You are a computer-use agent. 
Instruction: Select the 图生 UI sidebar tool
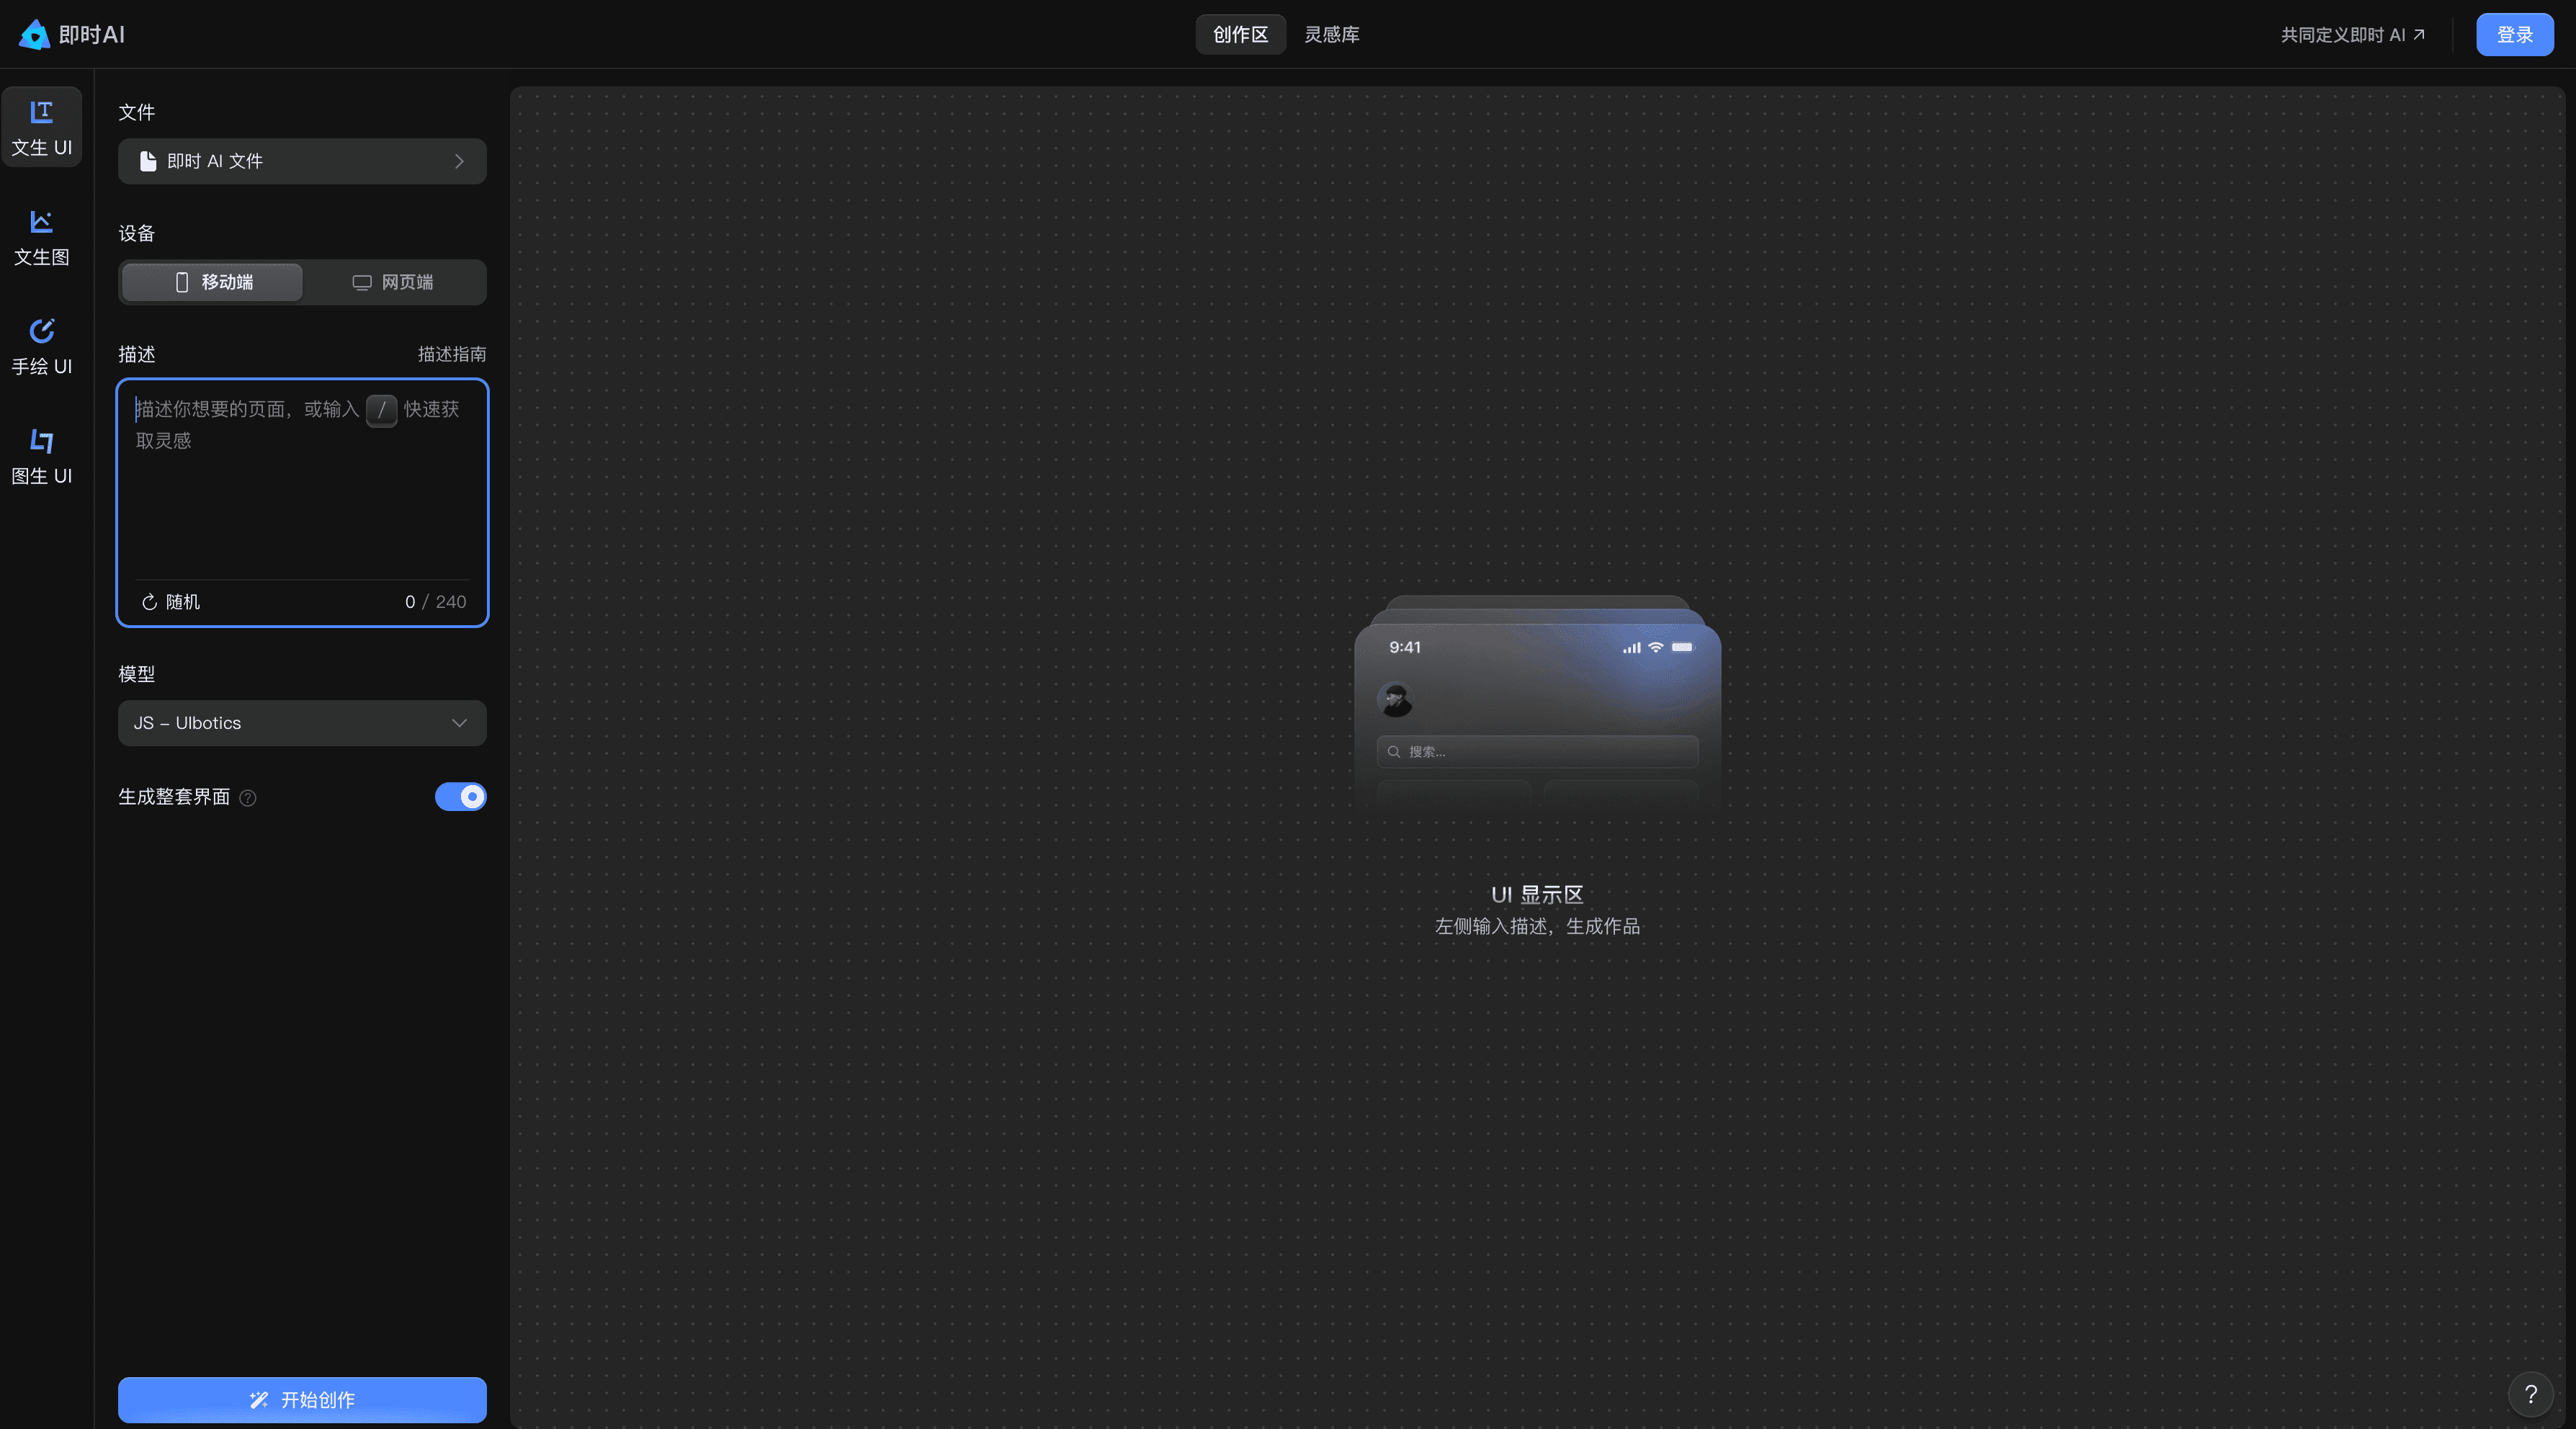(x=42, y=457)
